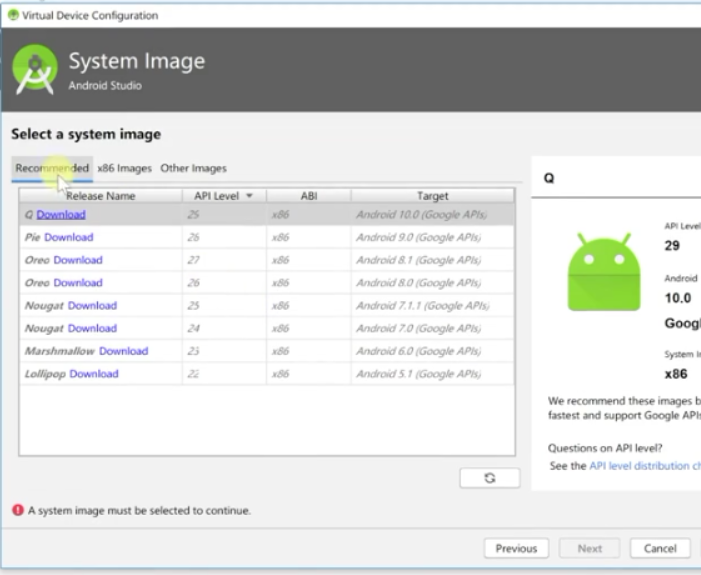Switch to the Other Images tab

coord(194,168)
